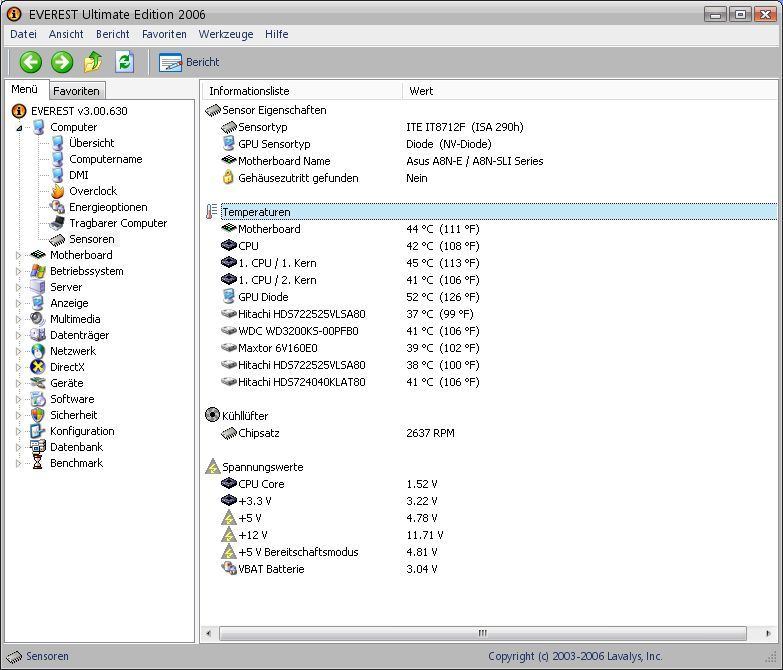Expand the Anzeige tree node
Viewport: 783px width, 670px height.
[x=18, y=303]
